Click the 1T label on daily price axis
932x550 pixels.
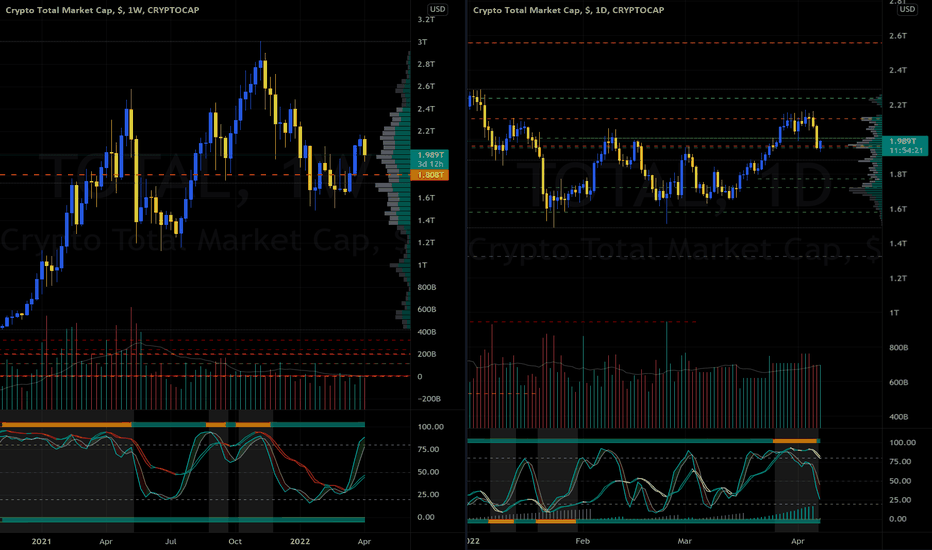click(x=894, y=313)
